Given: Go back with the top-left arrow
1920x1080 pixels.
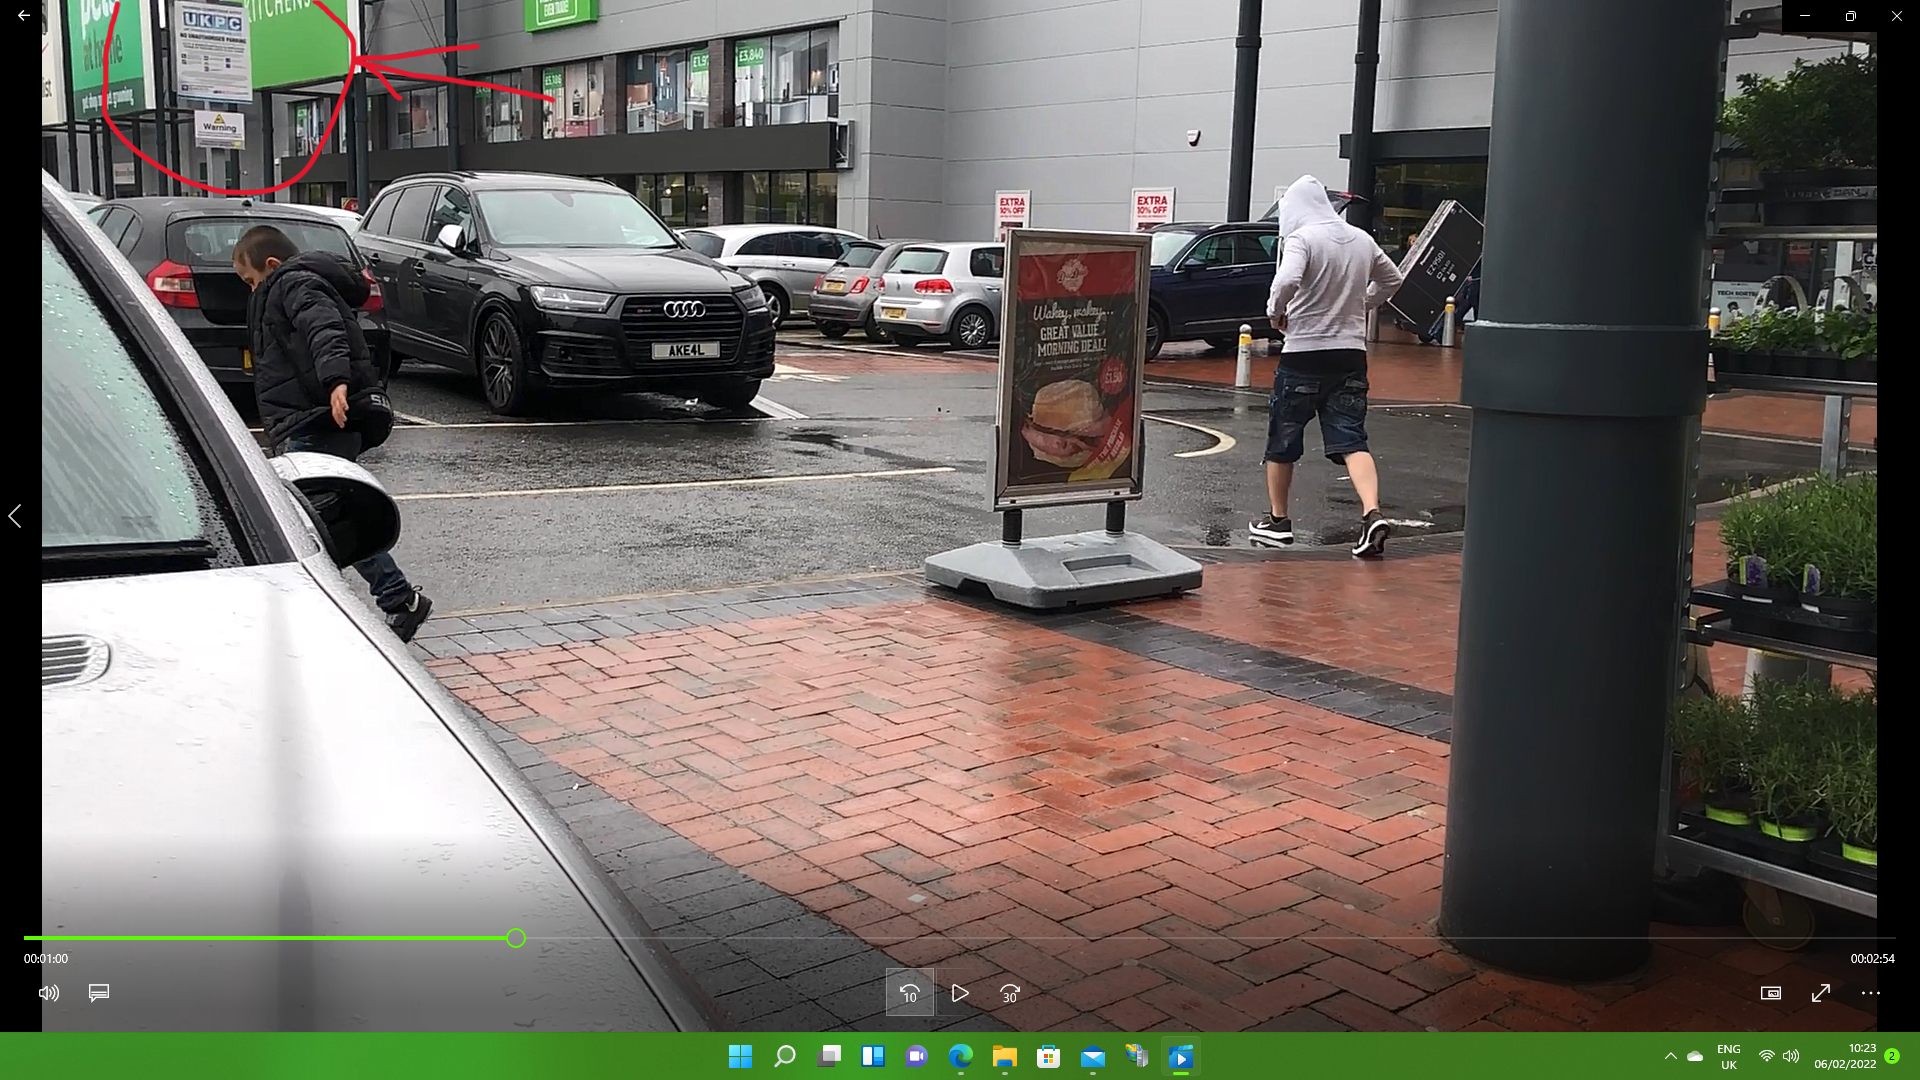Looking at the screenshot, I should tap(23, 16).
